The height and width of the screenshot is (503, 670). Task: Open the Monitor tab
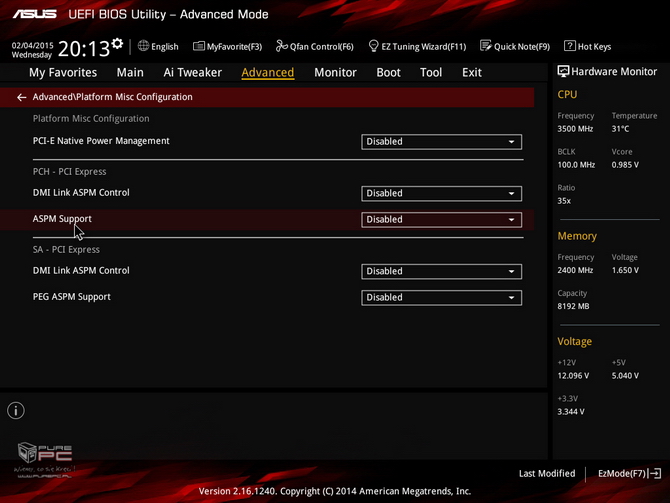pos(335,72)
